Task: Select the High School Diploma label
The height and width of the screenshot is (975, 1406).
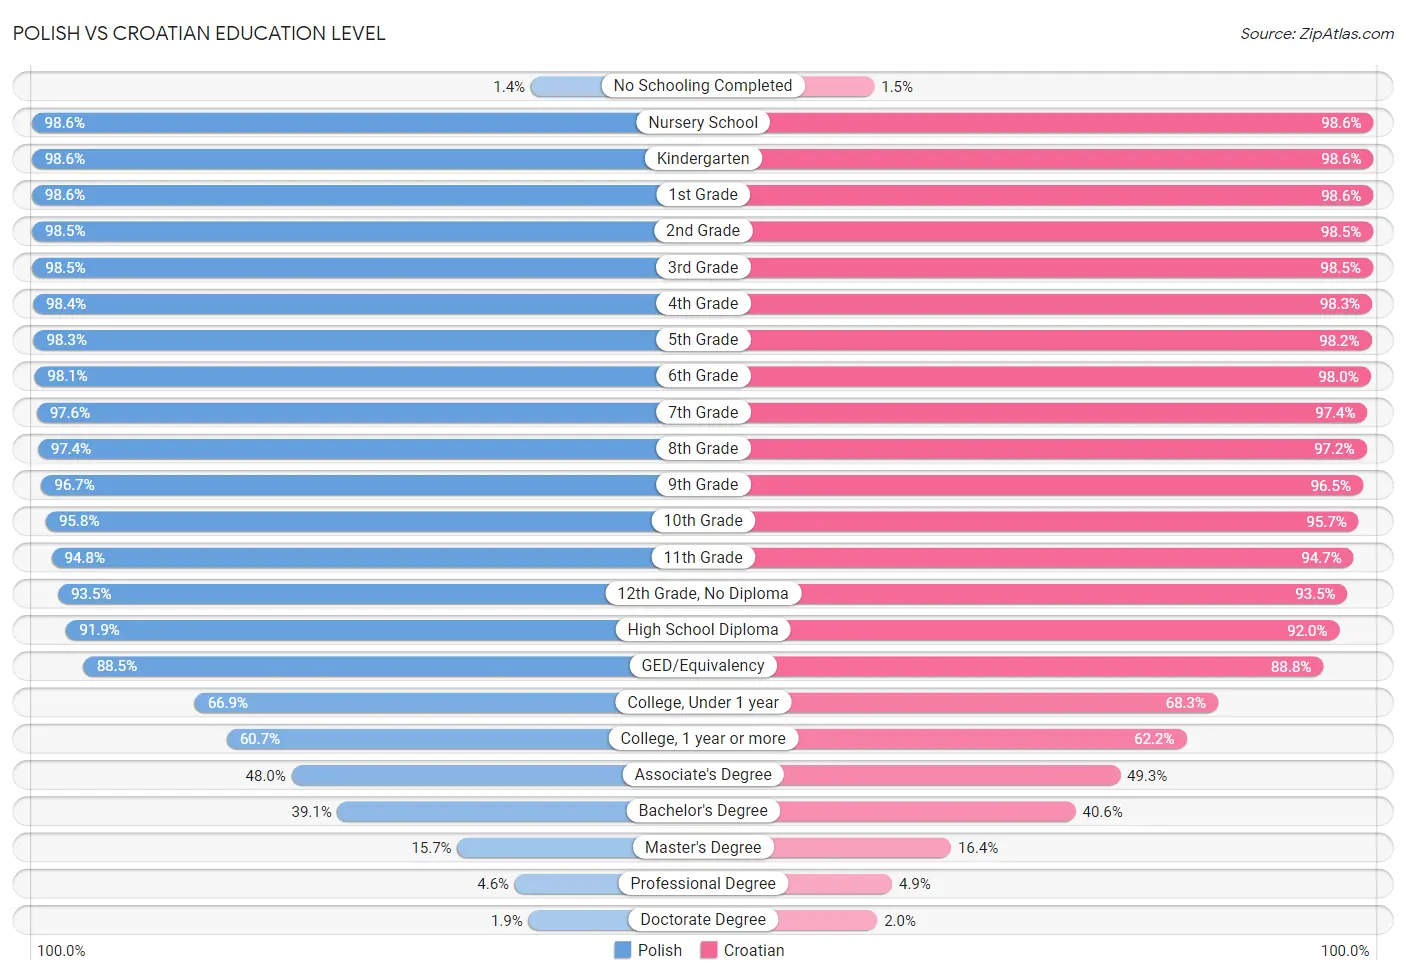Action: (703, 629)
